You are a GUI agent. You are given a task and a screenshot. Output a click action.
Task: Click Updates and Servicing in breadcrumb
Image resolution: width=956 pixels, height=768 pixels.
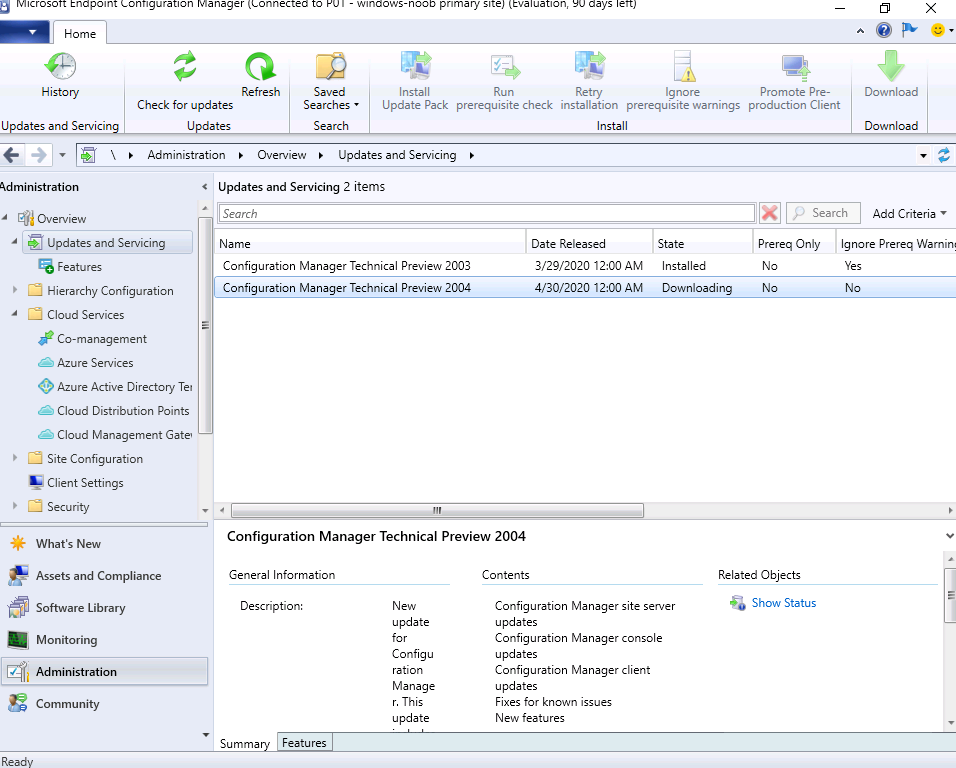pos(398,155)
